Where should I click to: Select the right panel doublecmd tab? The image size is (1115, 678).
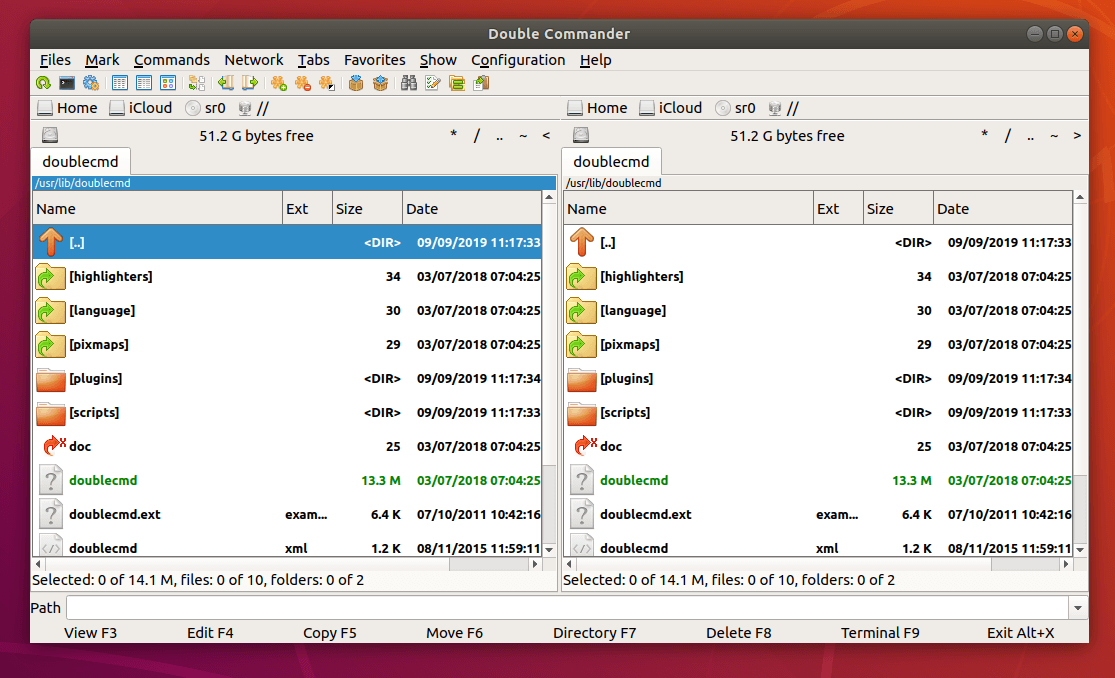[x=611, y=162]
